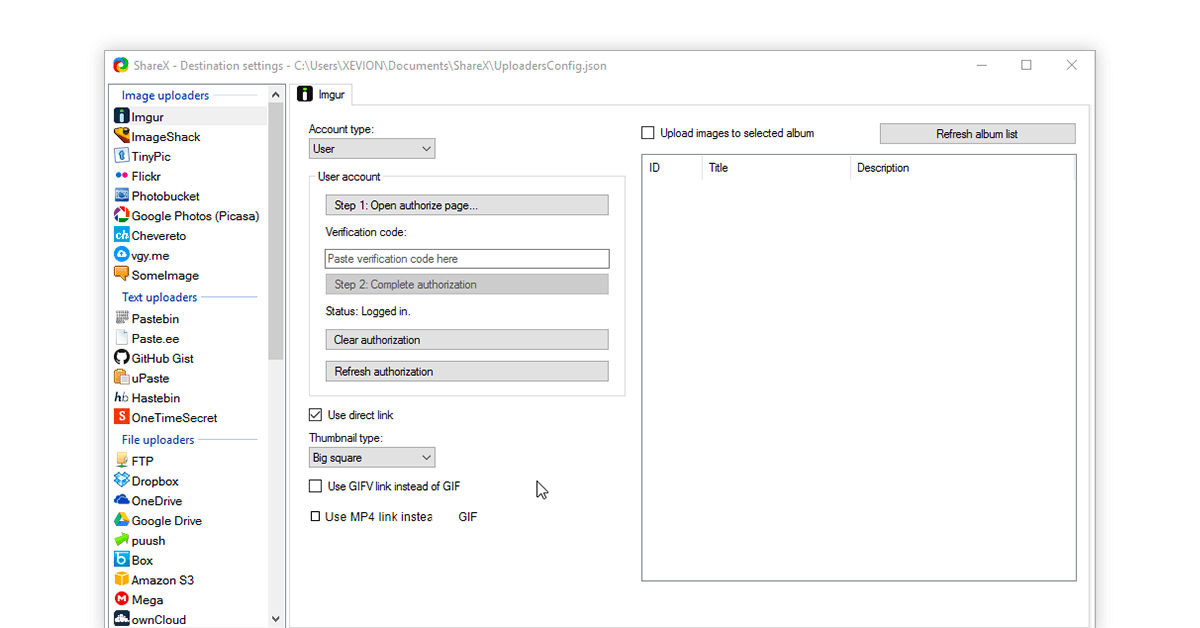This screenshot has width=1200, height=628.
Task: Switch to the Imgur tab
Action: pyautogui.click(x=321, y=94)
